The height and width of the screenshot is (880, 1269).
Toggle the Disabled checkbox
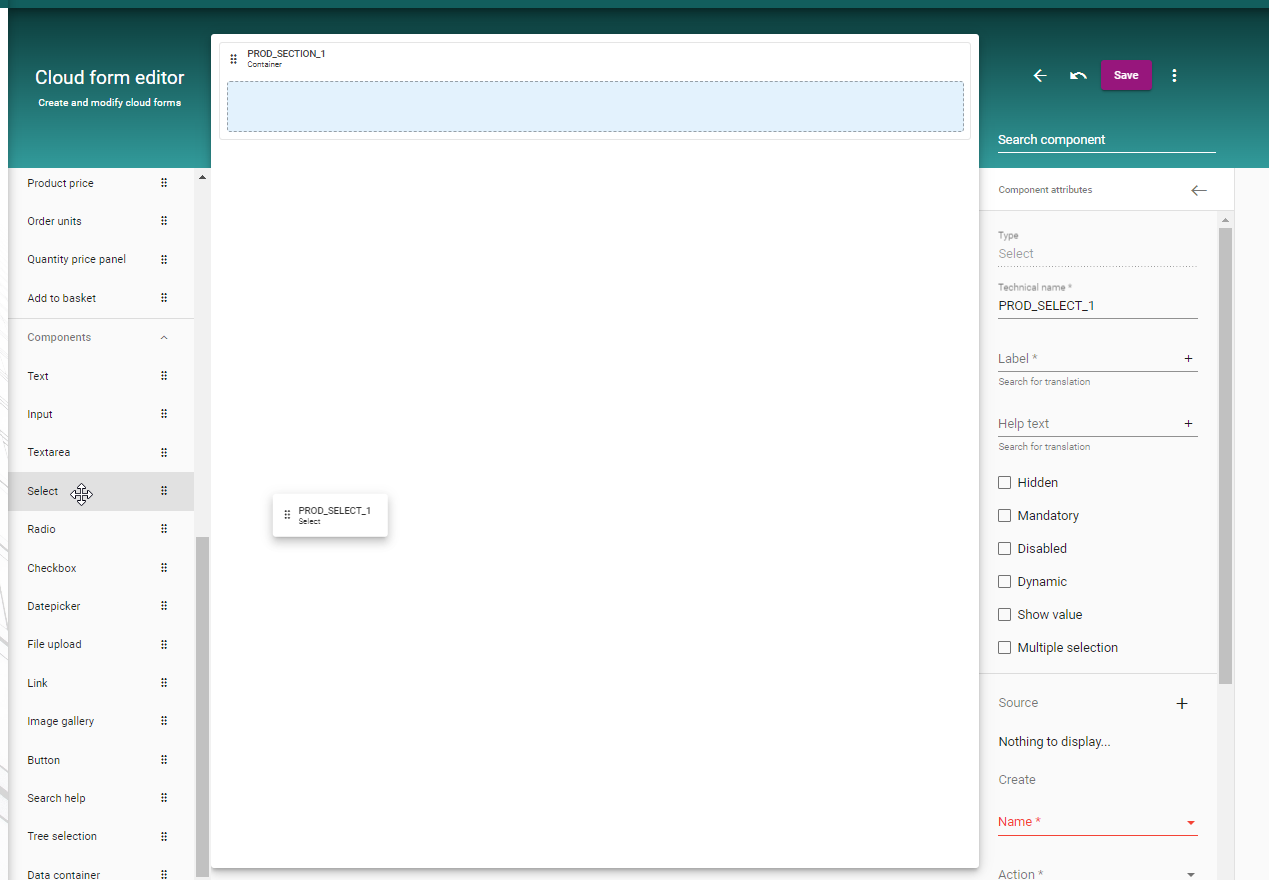point(1005,548)
